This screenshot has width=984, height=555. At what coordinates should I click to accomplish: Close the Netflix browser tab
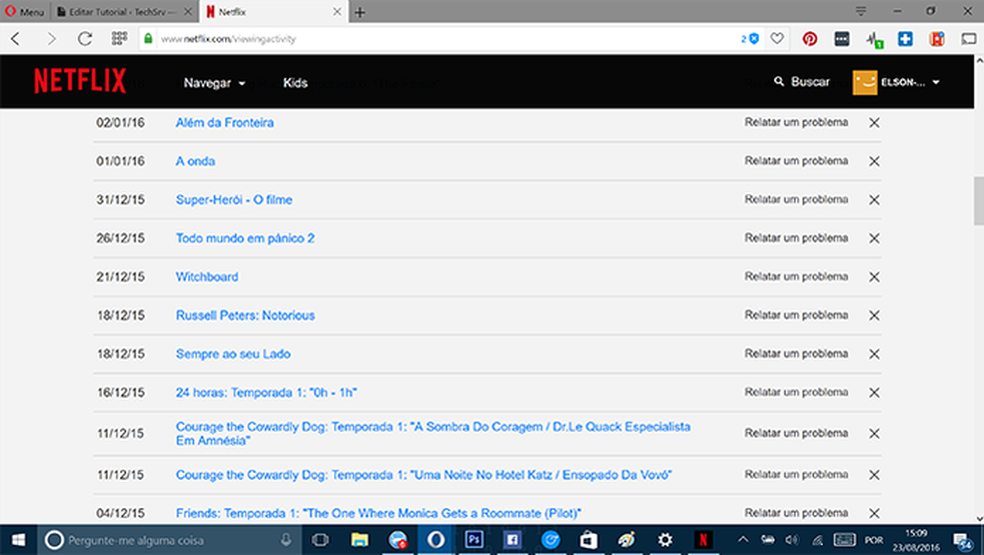[x=337, y=11]
